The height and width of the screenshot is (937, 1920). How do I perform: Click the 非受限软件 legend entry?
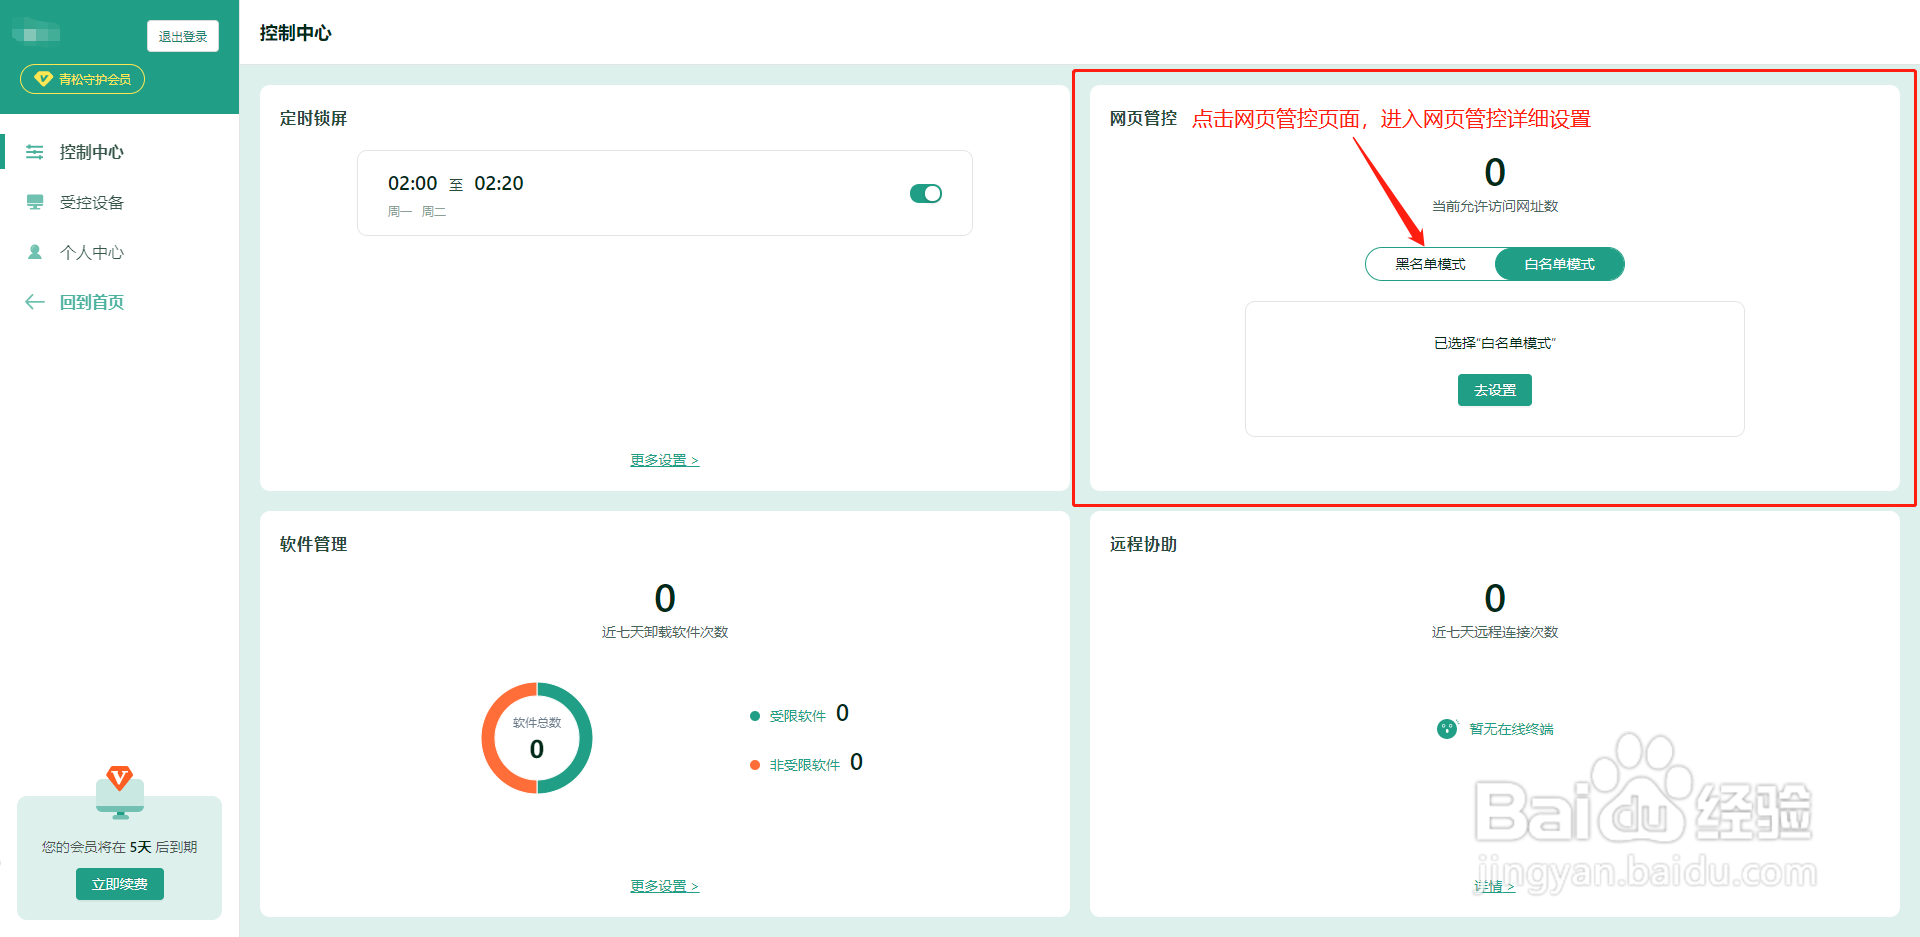pos(805,763)
